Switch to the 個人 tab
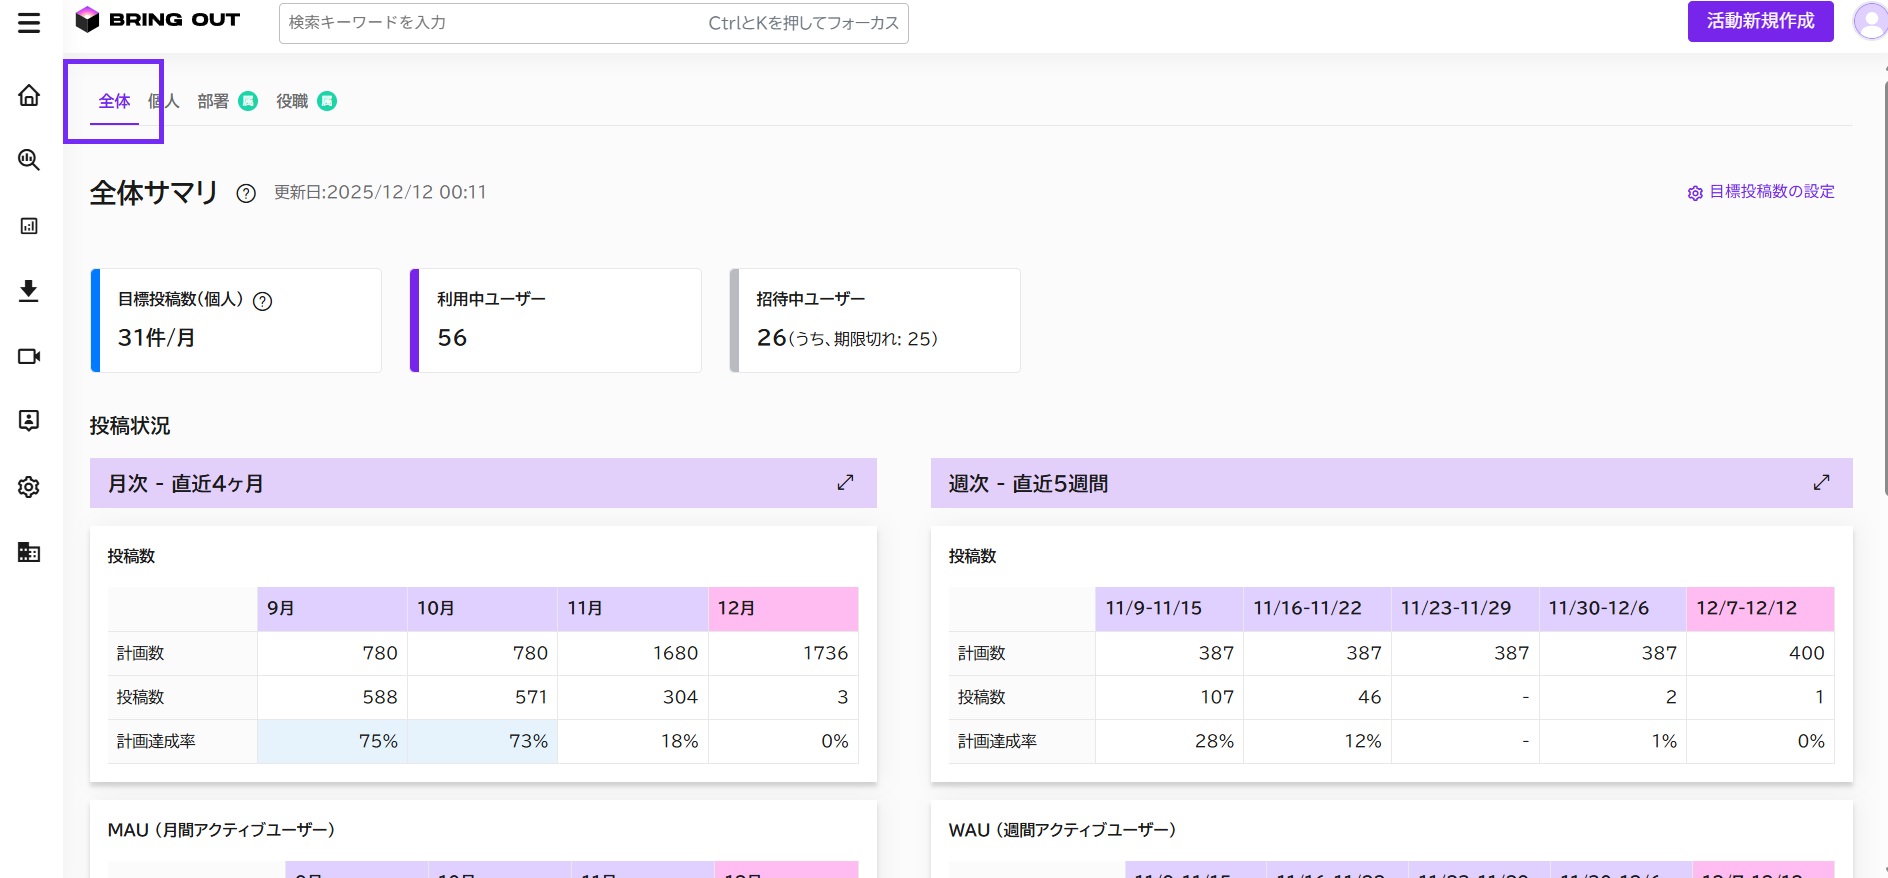Image resolution: width=1888 pixels, height=878 pixels. (163, 101)
